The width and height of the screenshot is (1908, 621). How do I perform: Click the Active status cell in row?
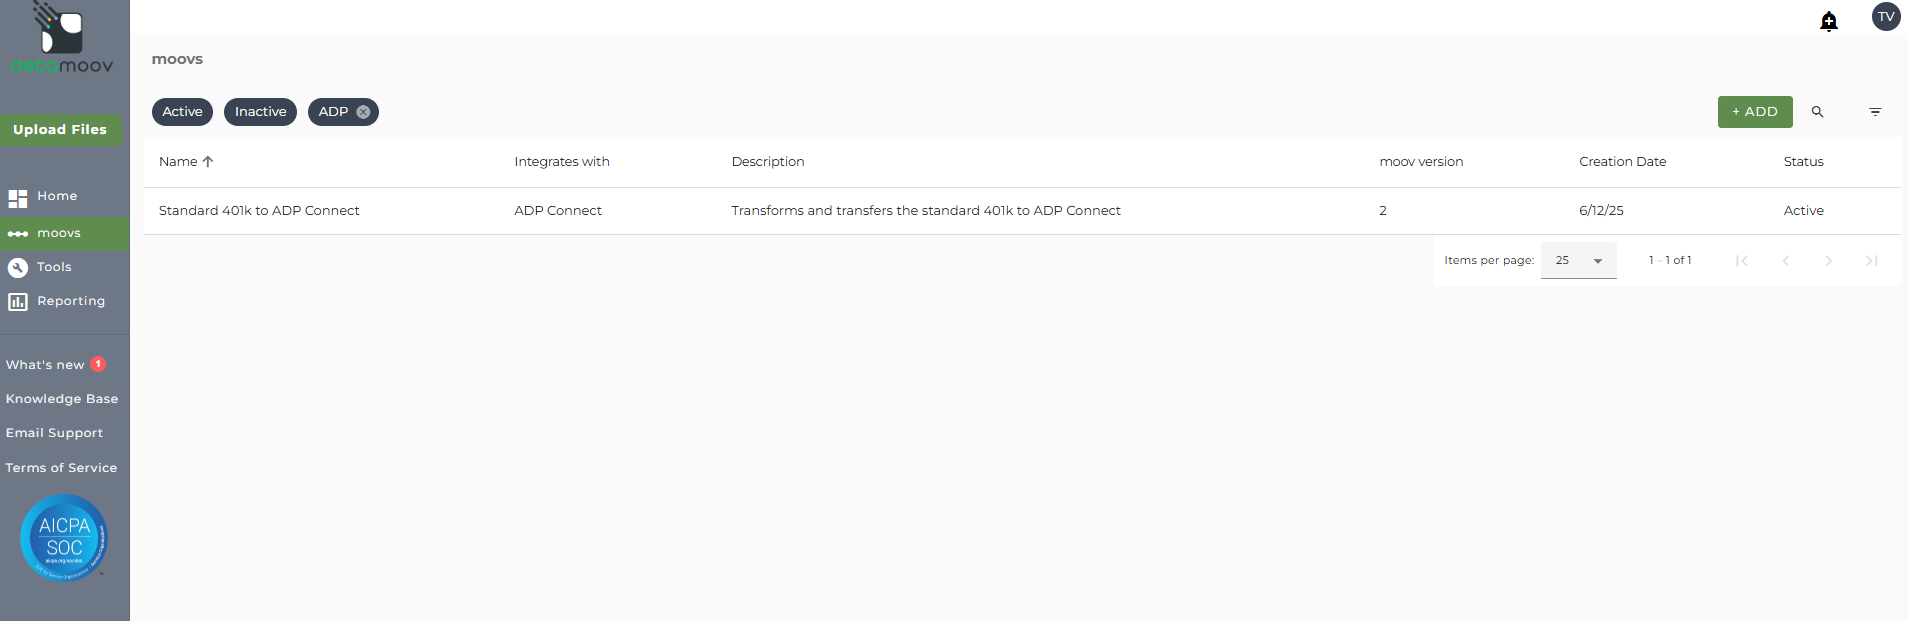[1804, 211]
